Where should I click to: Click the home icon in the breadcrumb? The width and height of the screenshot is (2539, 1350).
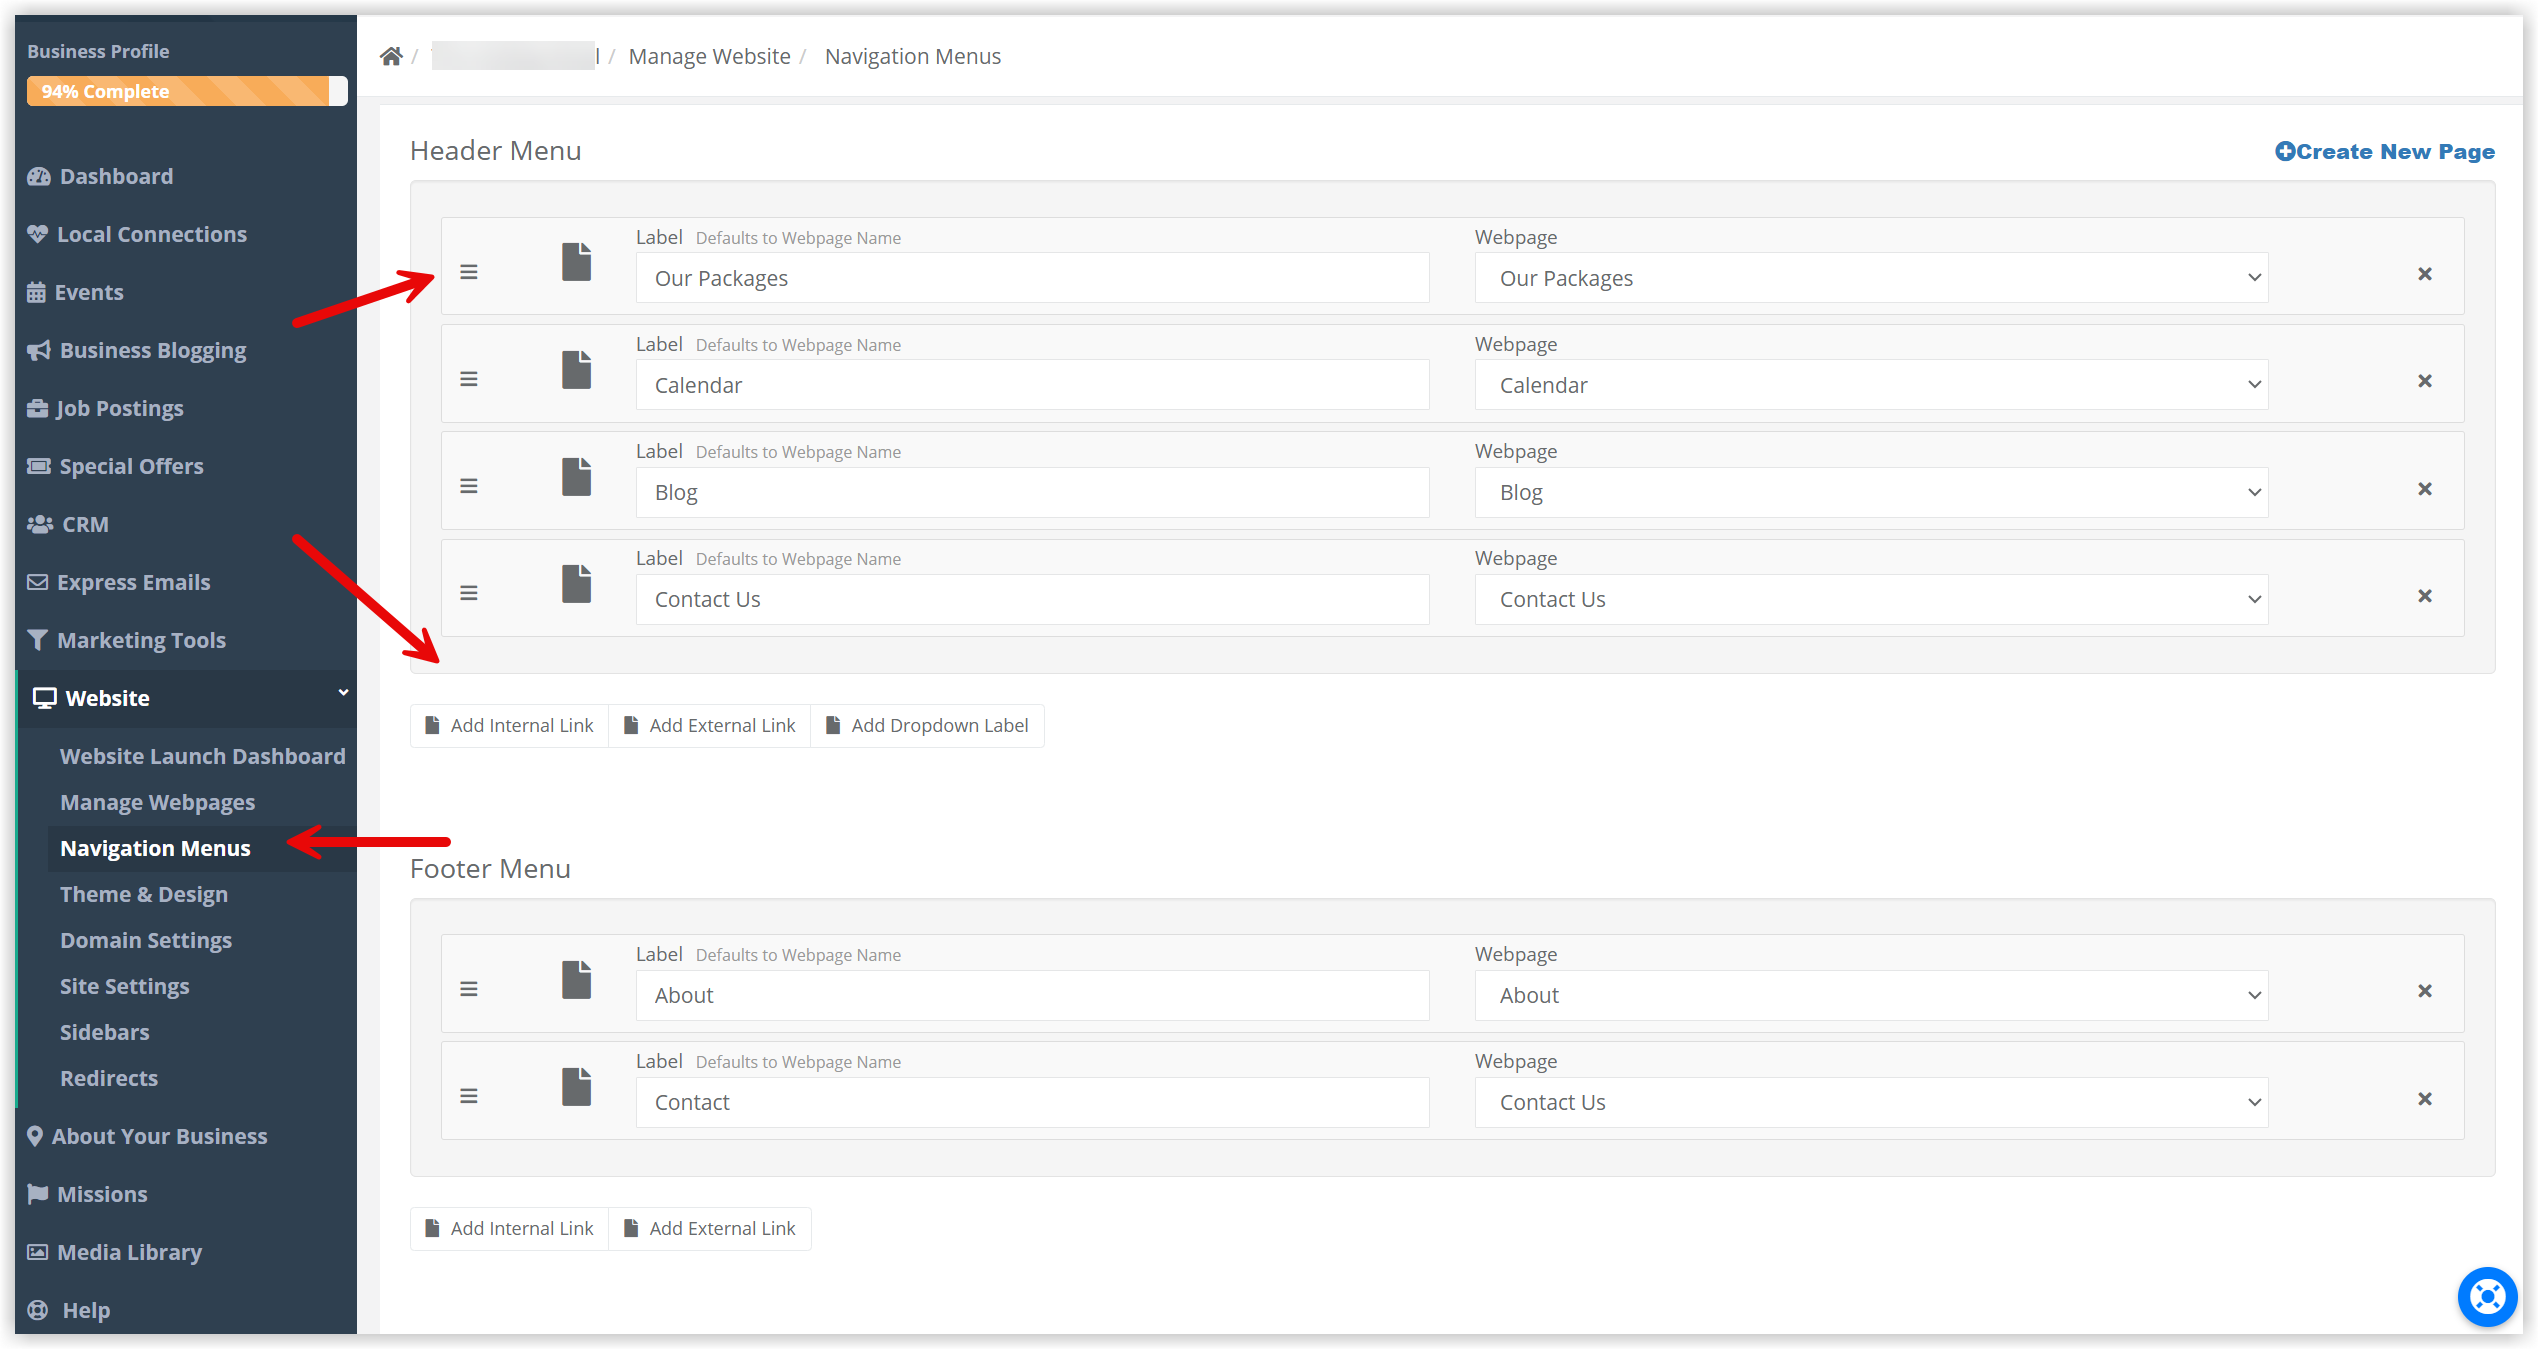[391, 56]
